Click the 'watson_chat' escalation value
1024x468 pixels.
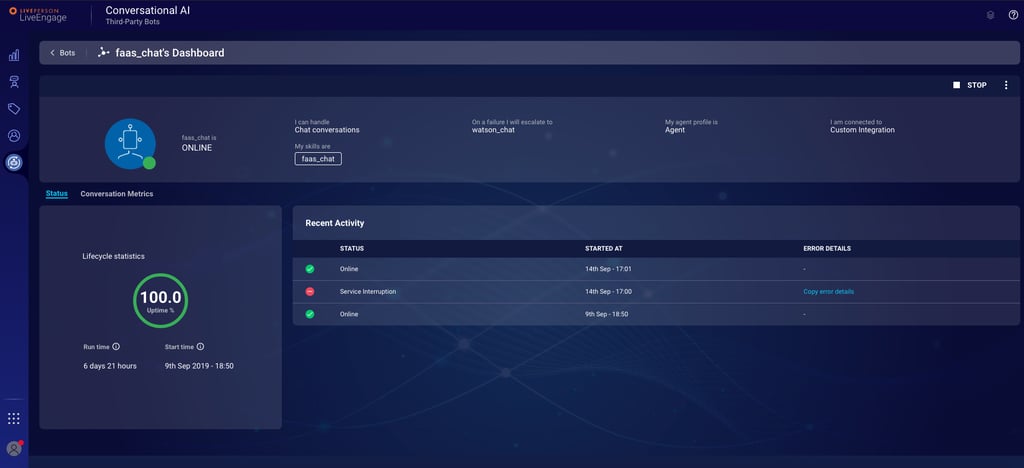pyautogui.click(x=493, y=130)
